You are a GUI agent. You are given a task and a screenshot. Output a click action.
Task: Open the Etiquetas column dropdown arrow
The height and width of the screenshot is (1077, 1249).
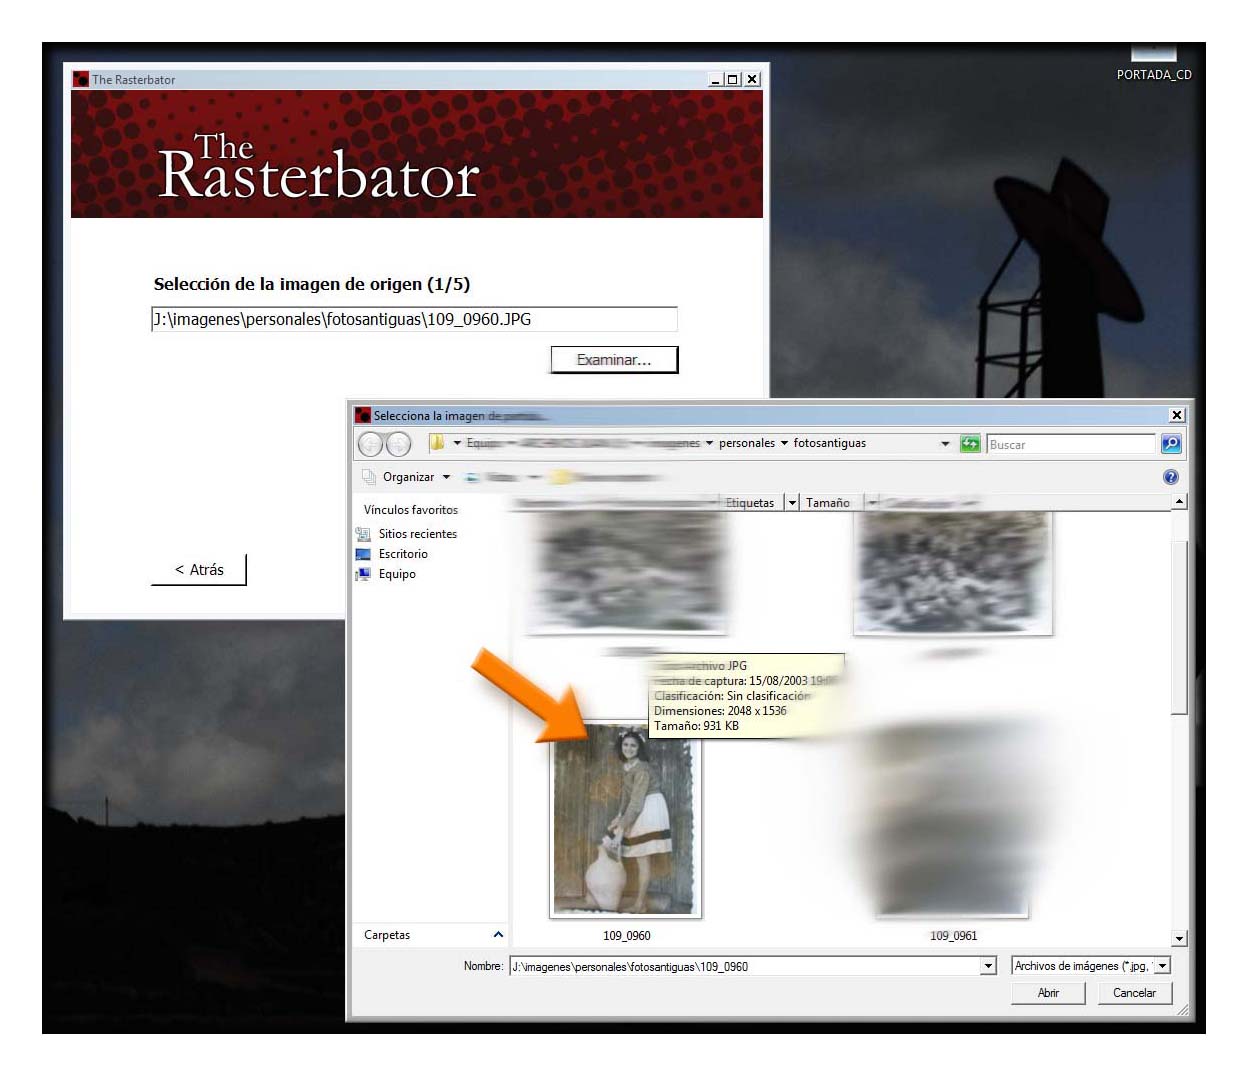793,502
